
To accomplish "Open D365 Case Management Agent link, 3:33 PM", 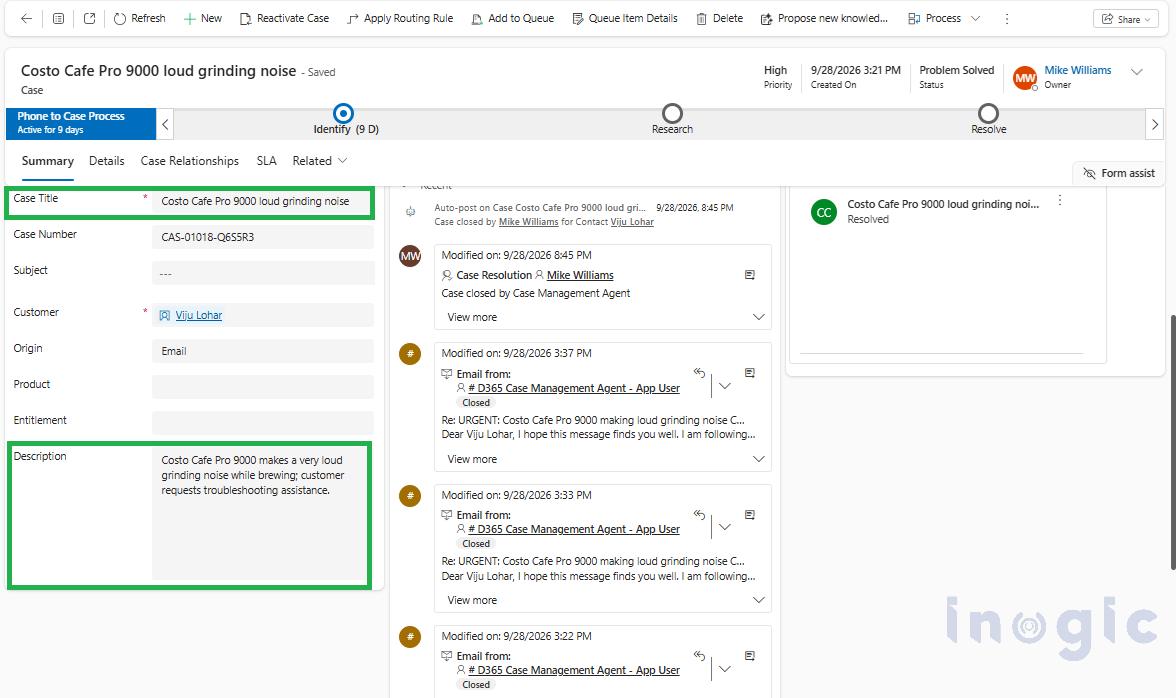I will click(x=574, y=529).
